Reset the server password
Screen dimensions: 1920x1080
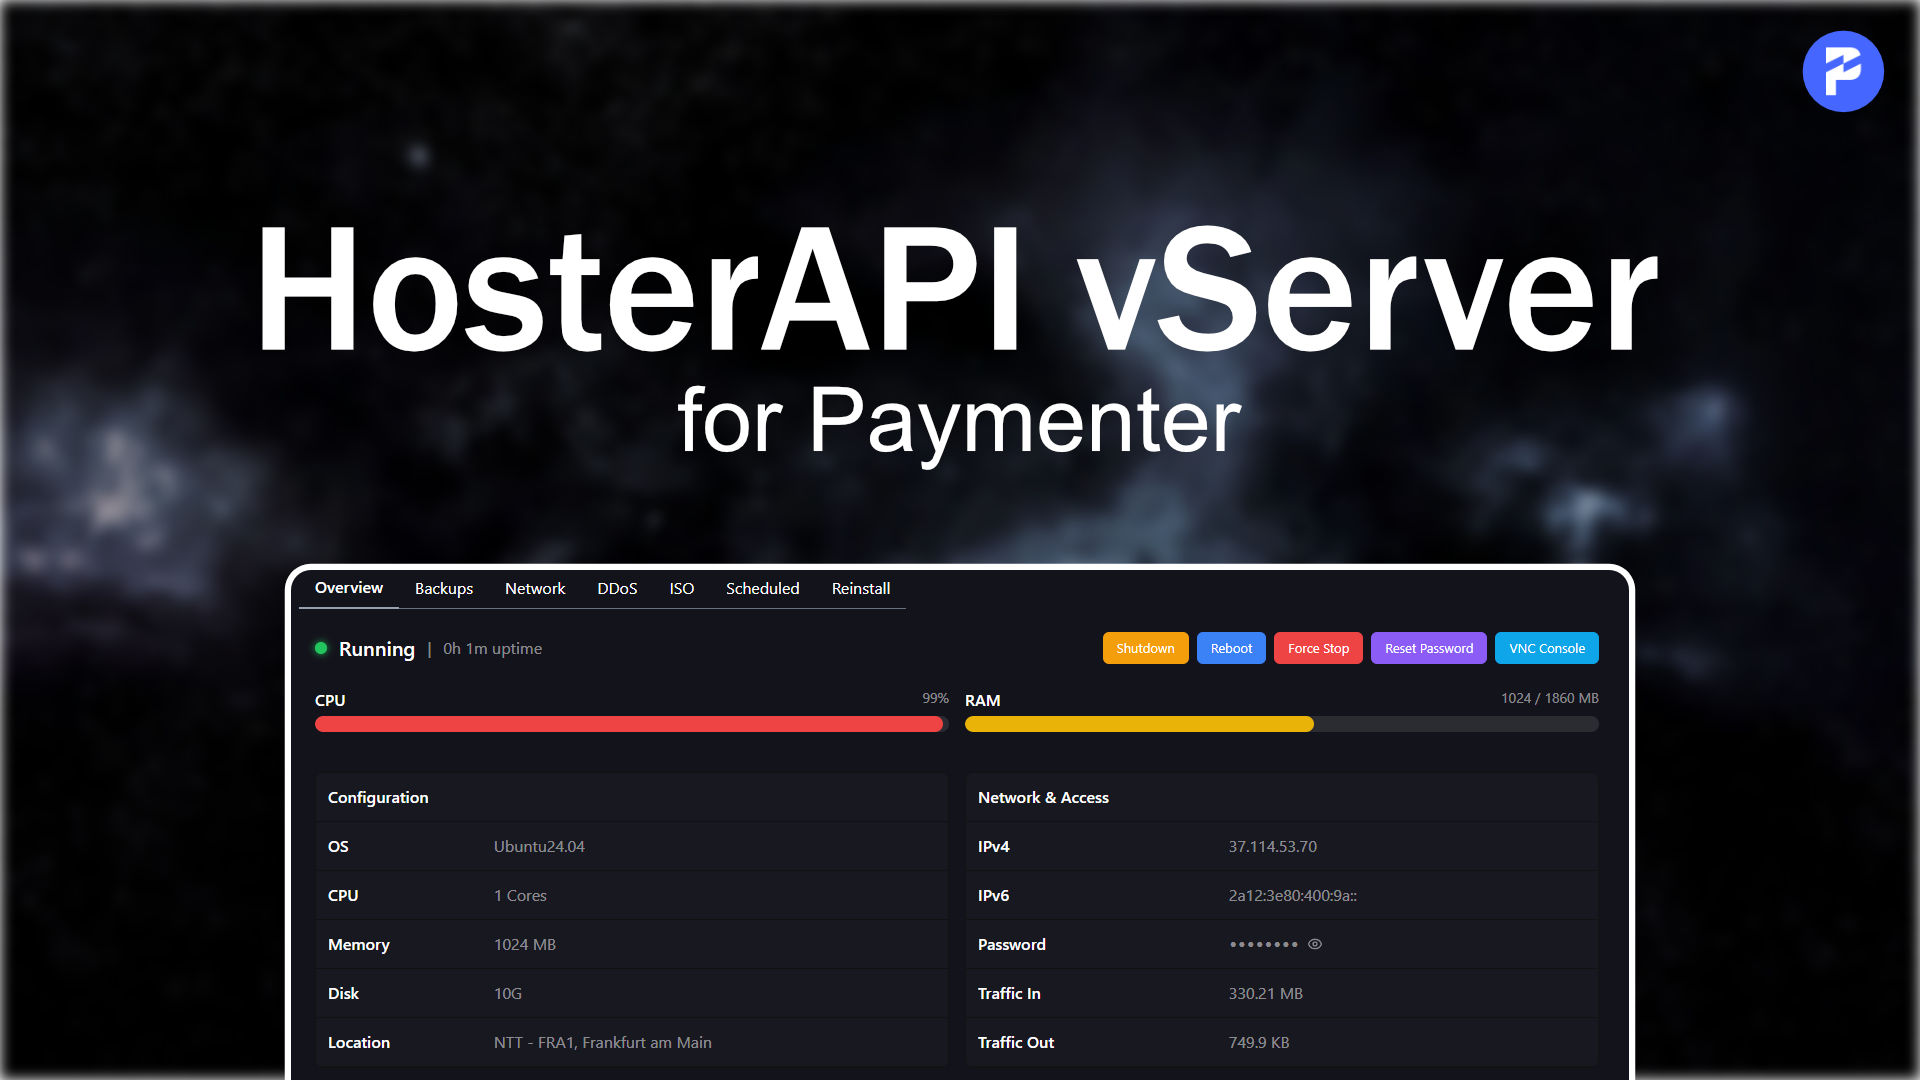click(x=1428, y=648)
